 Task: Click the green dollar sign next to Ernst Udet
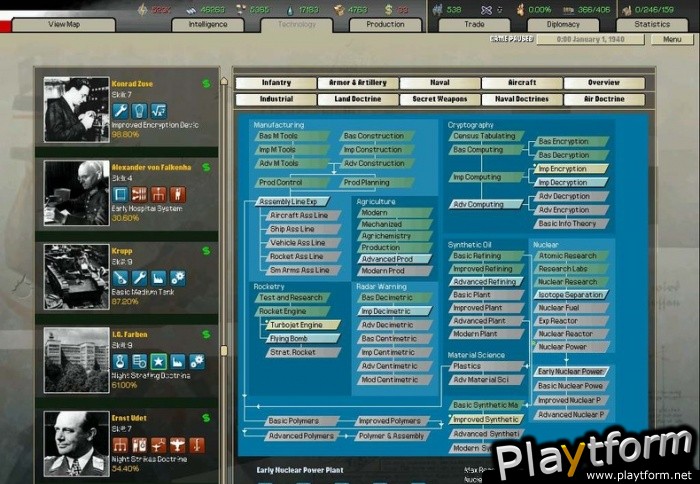tap(206, 418)
